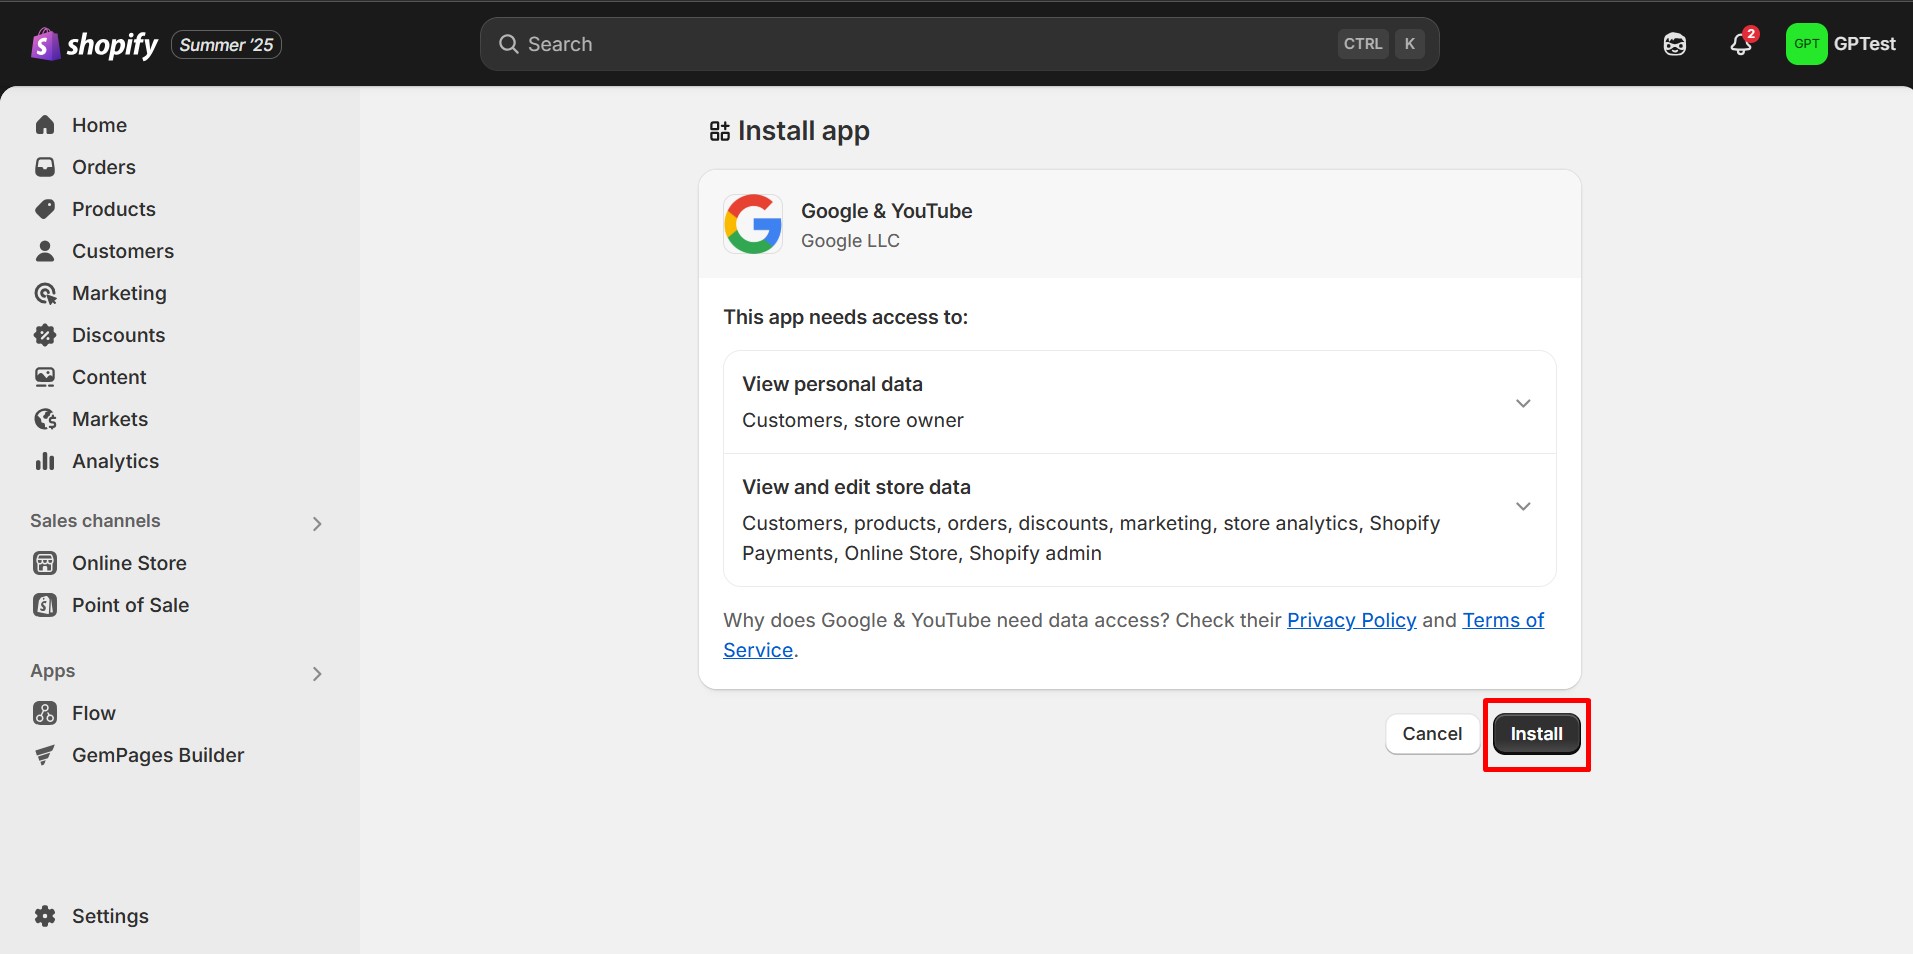Click the Google & YouTube app logo
This screenshot has width=1913, height=954.
753,224
